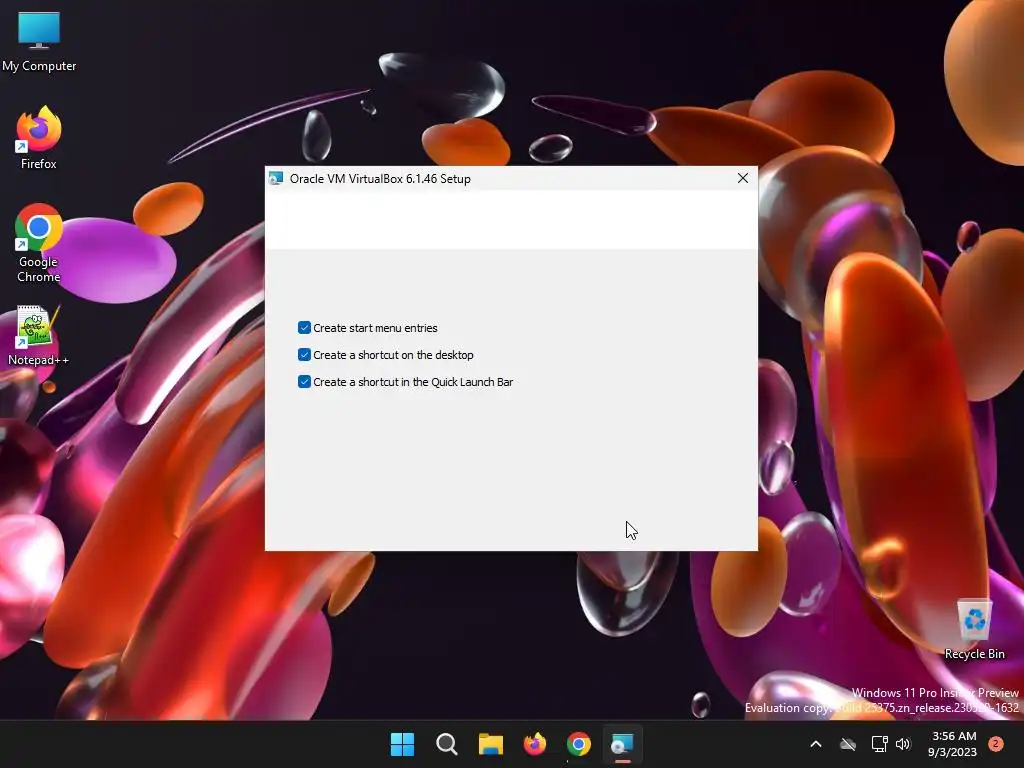This screenshot has height=768, width=1024.
Task: Open taskbar Search
Action: tap(447, 744)
